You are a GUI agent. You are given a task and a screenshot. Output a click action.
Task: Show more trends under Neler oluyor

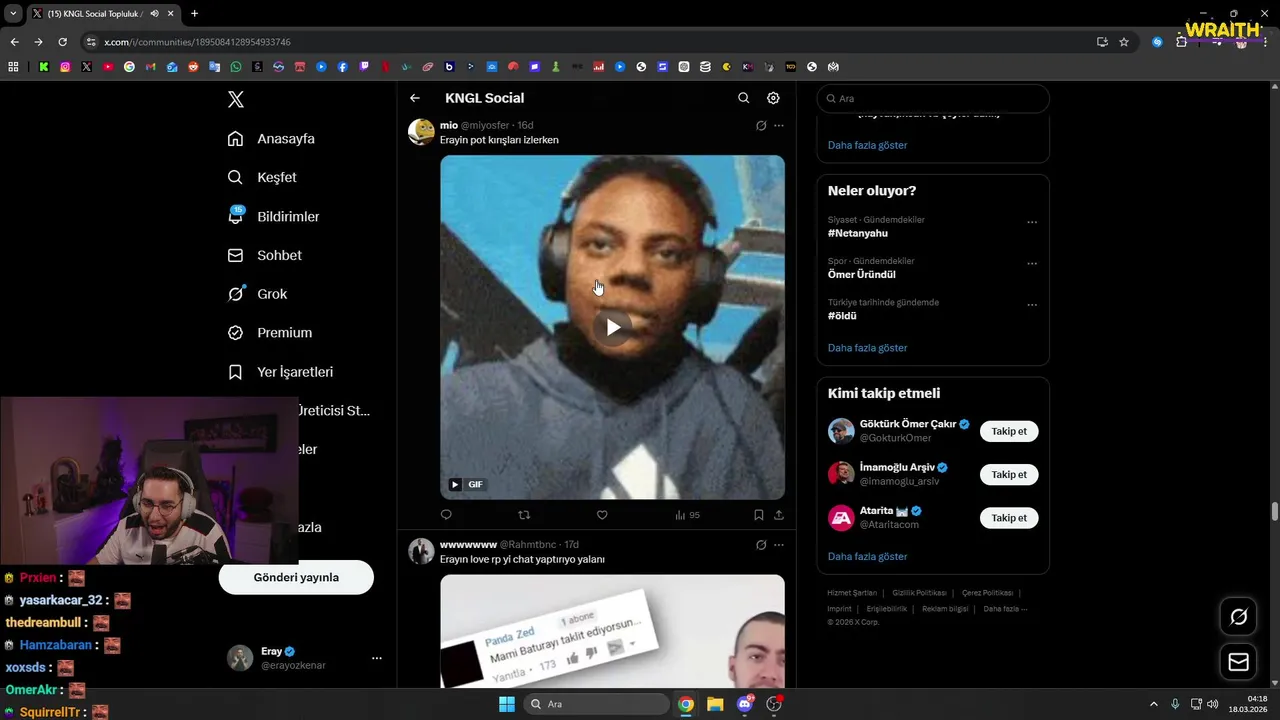867,348
